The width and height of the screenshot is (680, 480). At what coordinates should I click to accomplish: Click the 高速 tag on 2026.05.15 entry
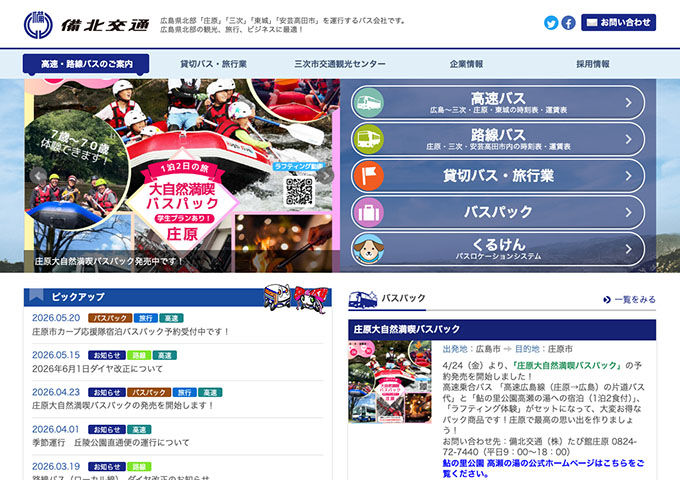coord(165,356)
